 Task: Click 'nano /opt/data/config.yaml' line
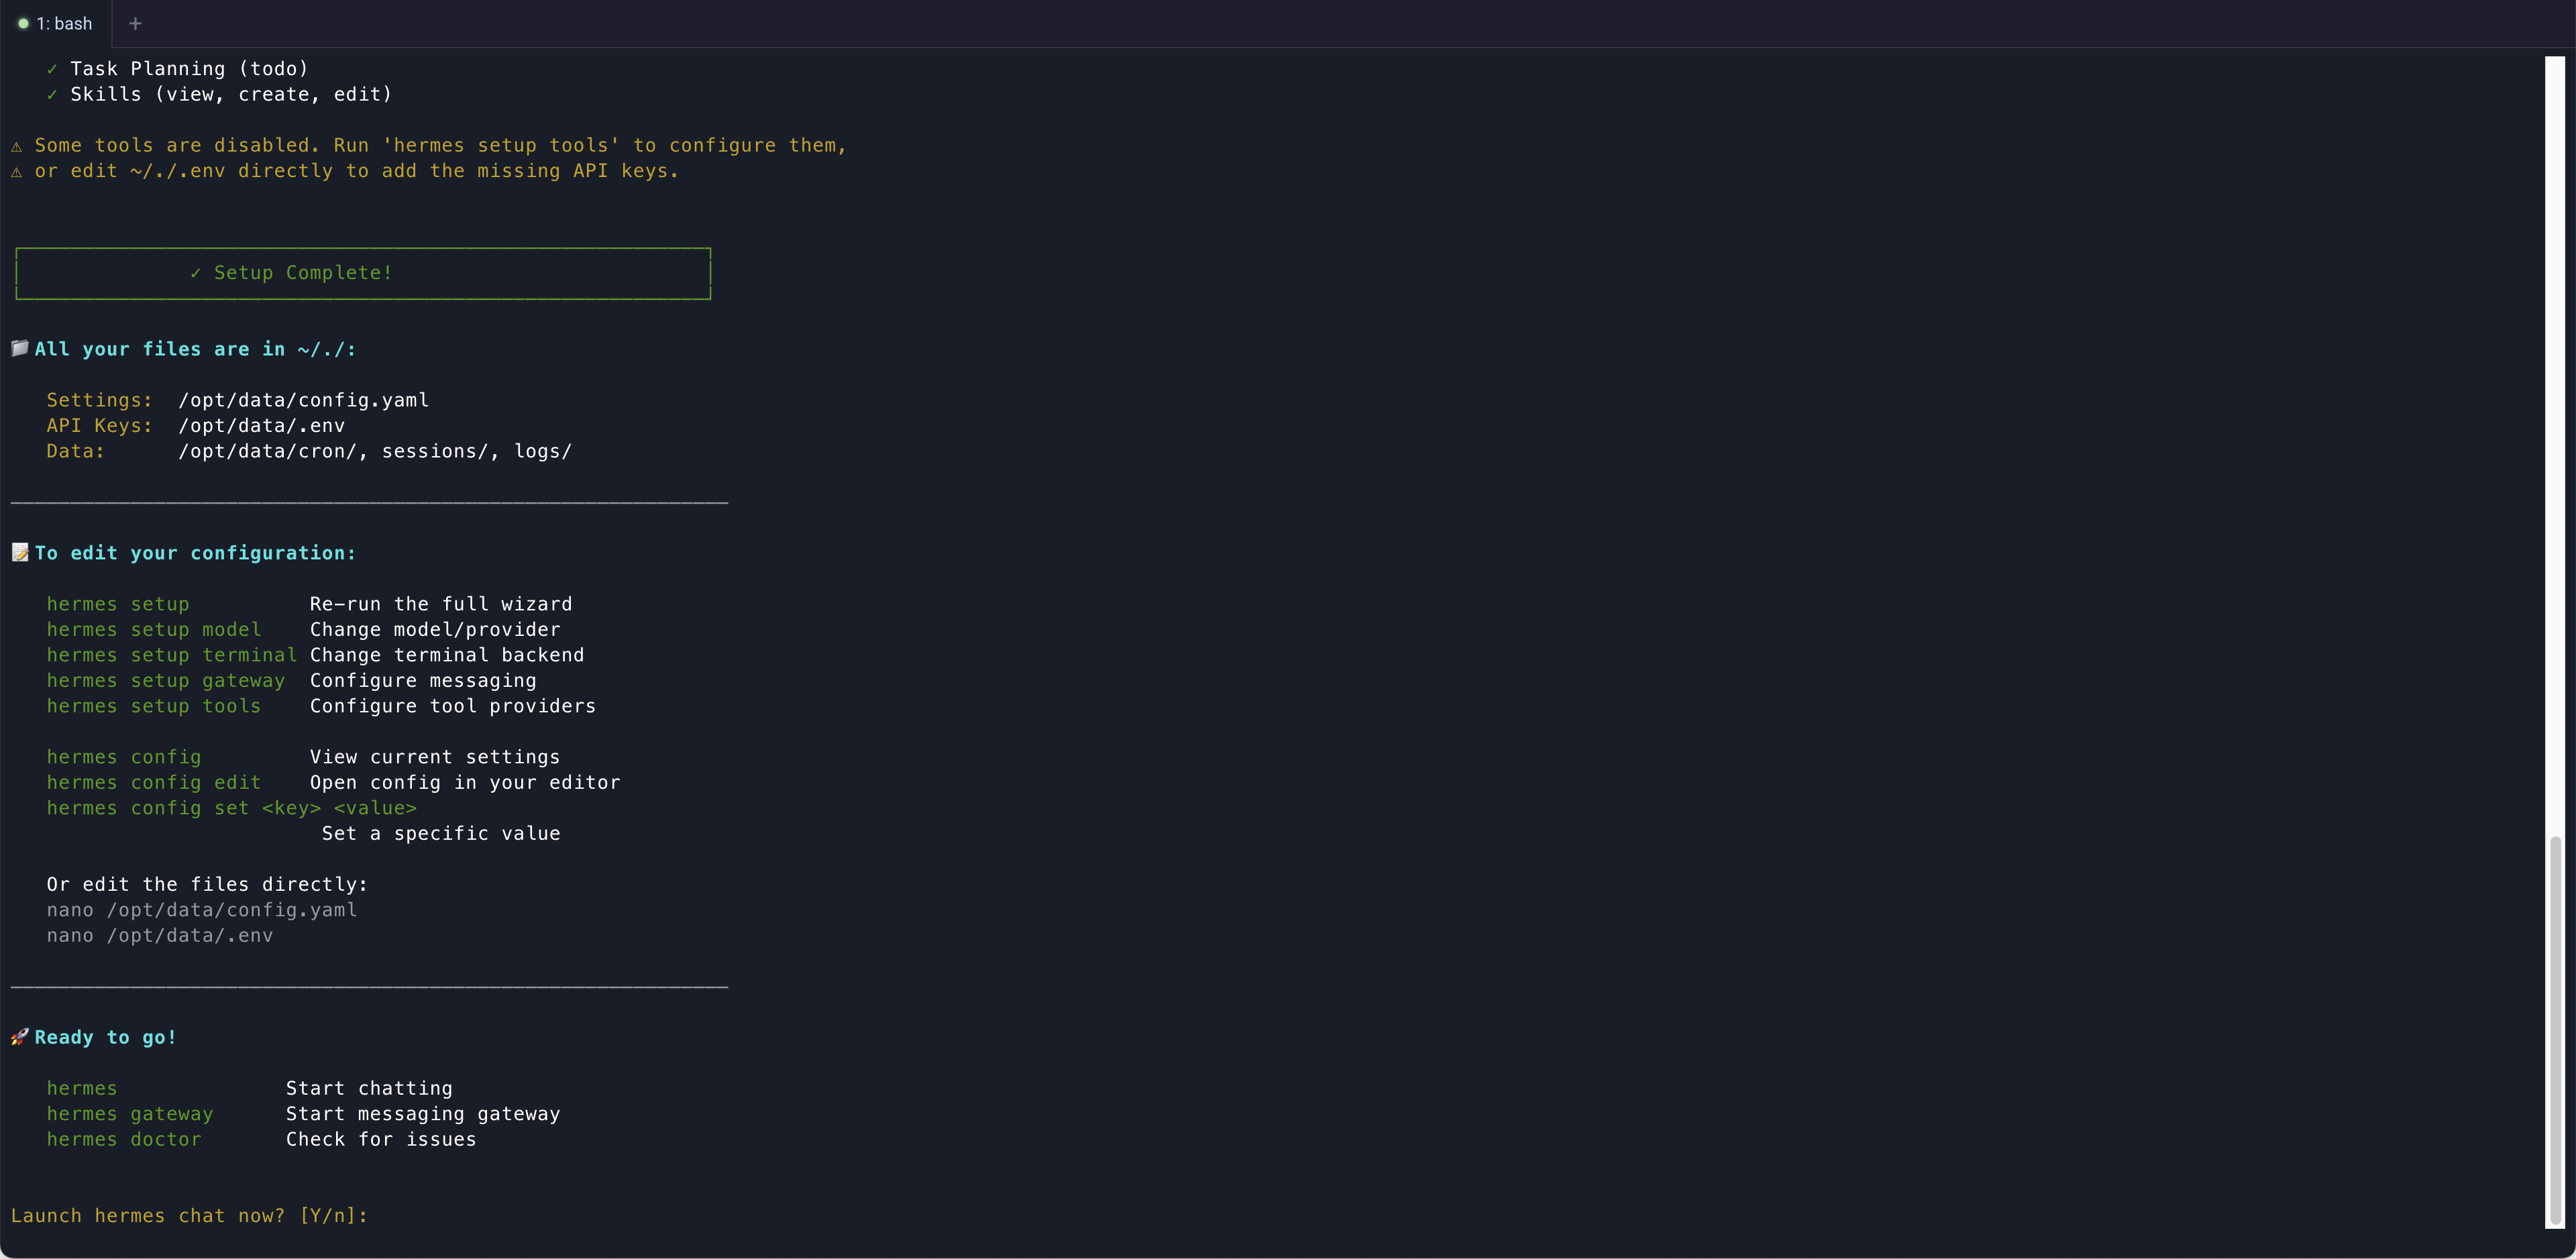click(x=202, y=910)
